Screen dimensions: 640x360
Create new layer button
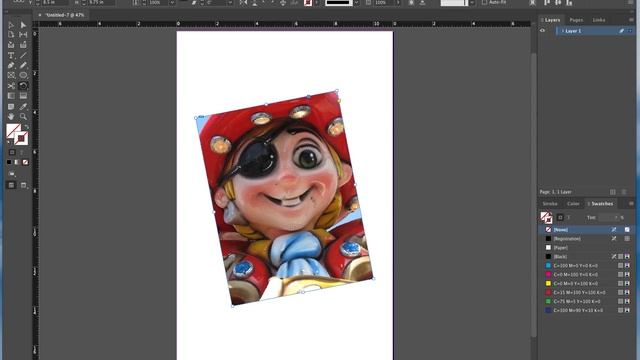(x=613, y=192)
